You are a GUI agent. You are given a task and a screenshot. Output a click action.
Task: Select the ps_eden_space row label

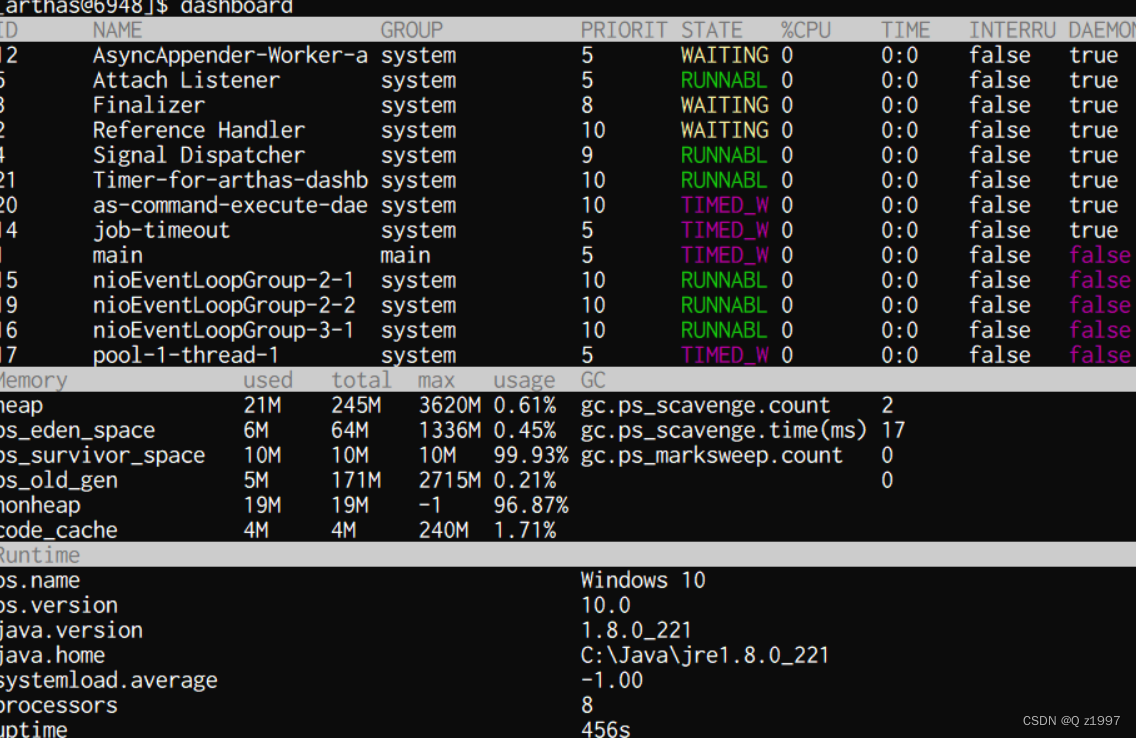(78, 430)
